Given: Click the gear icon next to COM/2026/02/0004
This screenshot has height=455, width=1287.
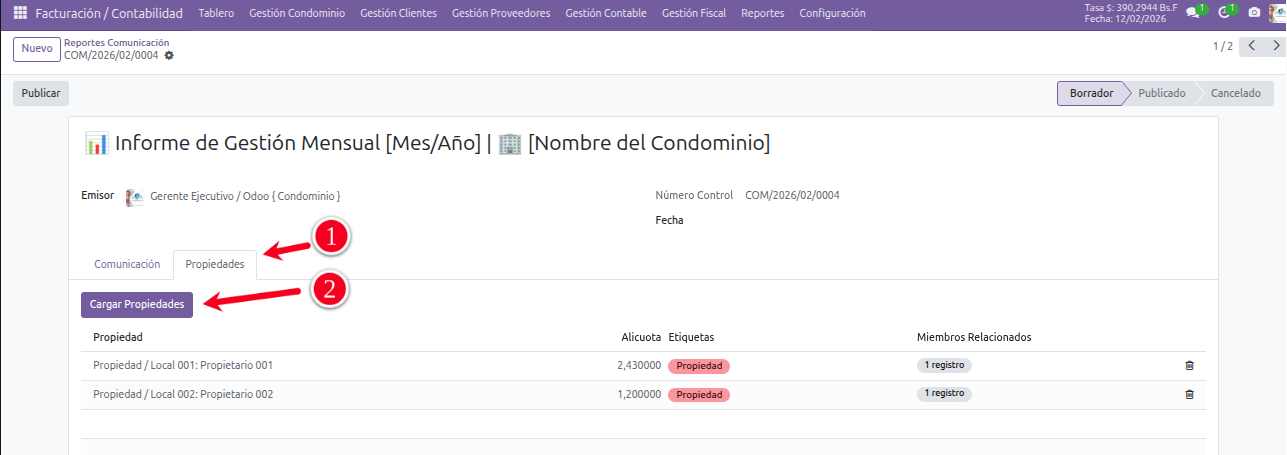Looking at the screenshot, I should coord(169,55).
